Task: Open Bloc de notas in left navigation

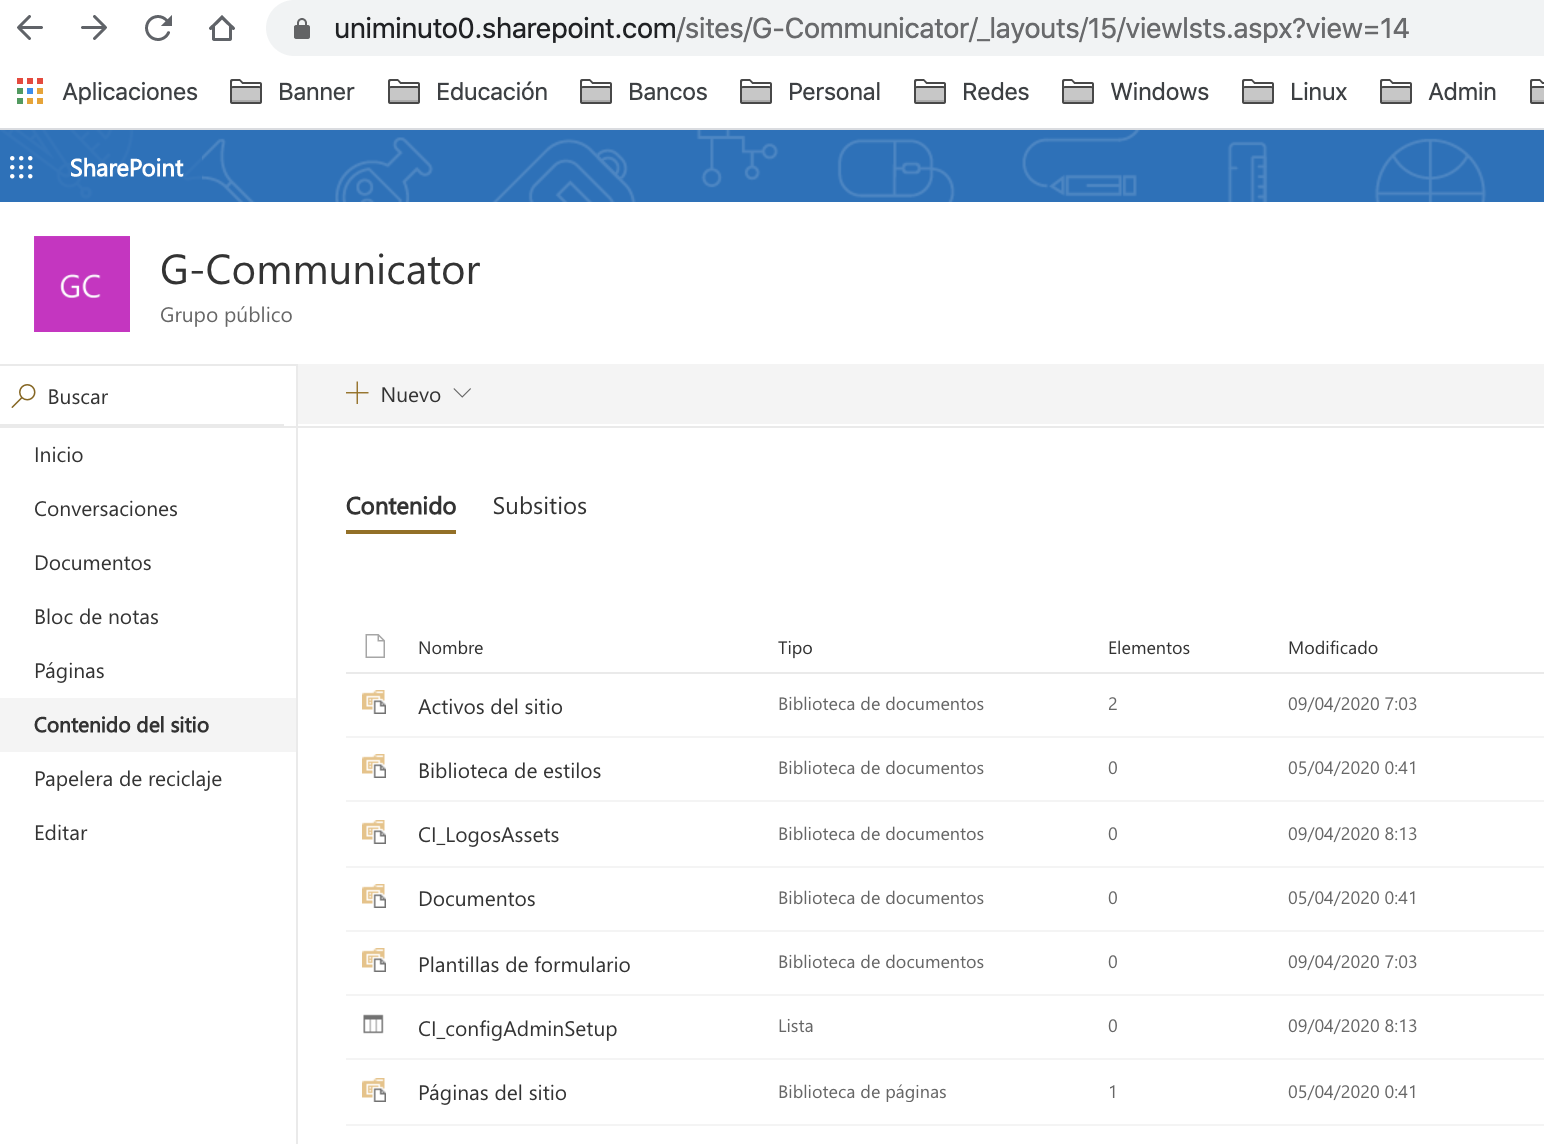Action: coord(96,617)
